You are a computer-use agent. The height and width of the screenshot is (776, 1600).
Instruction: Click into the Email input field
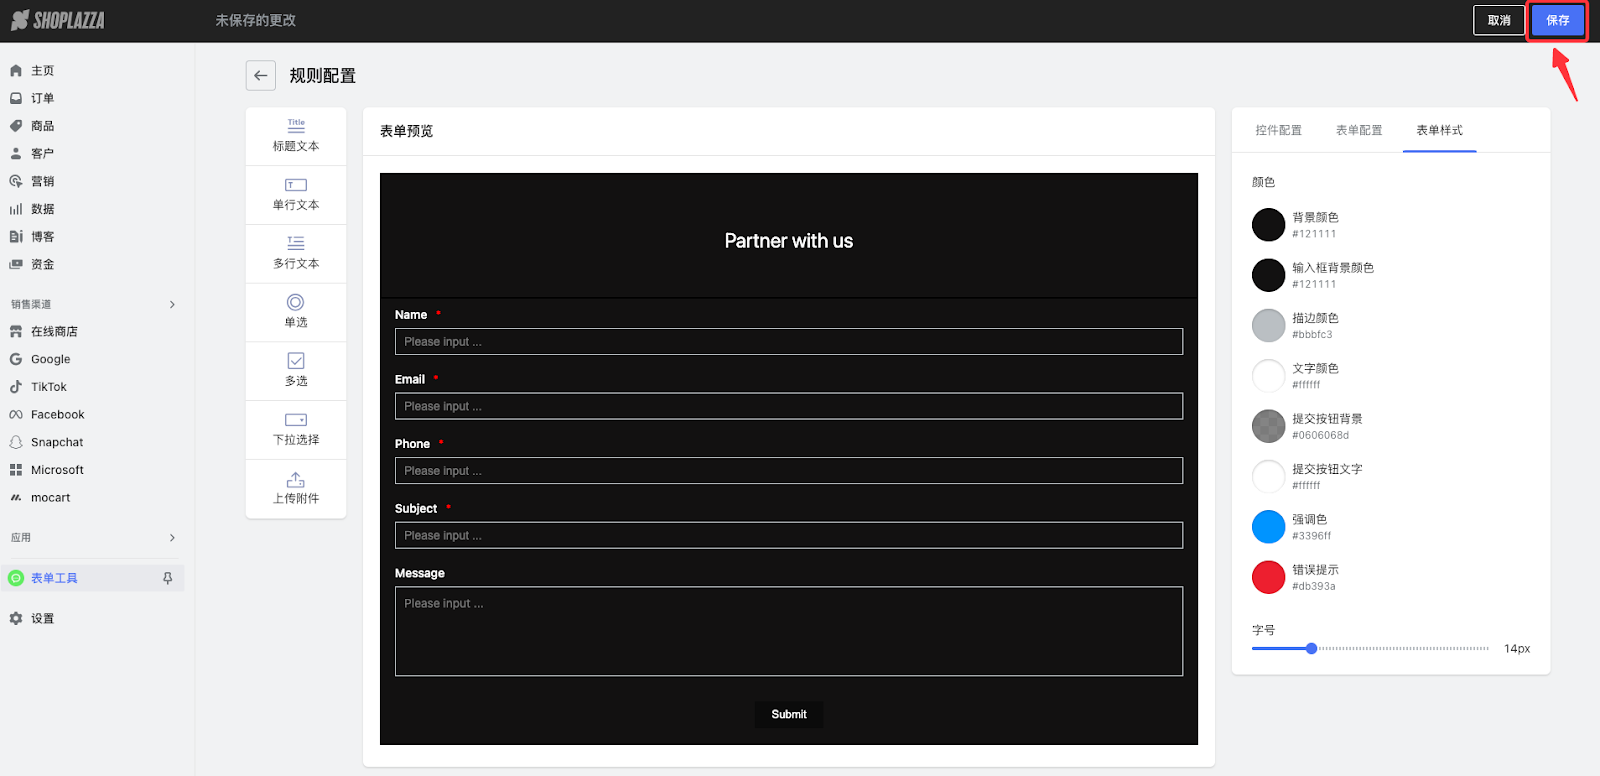coord(788,406)
